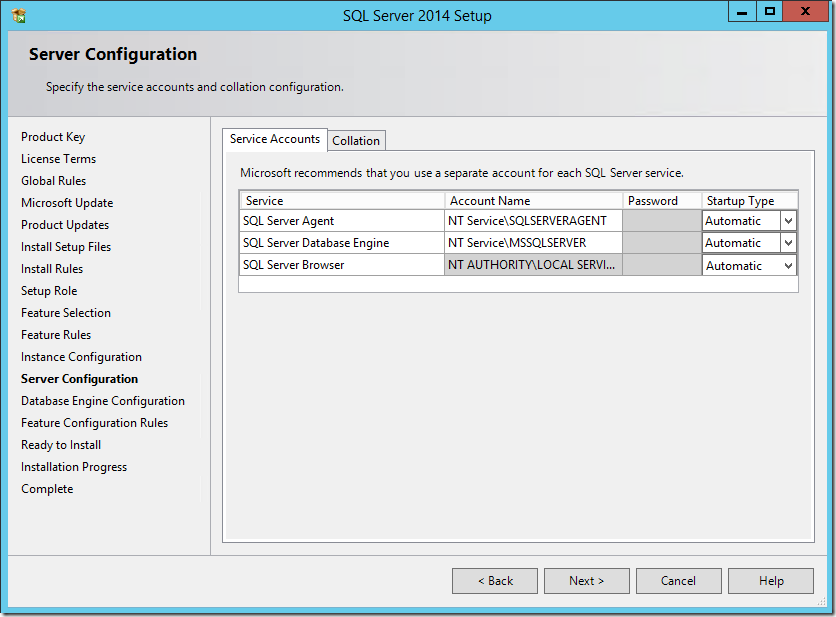Select the Service Accounts tab
This screenshot has height=617, width=836.
(x=275, y=139)
